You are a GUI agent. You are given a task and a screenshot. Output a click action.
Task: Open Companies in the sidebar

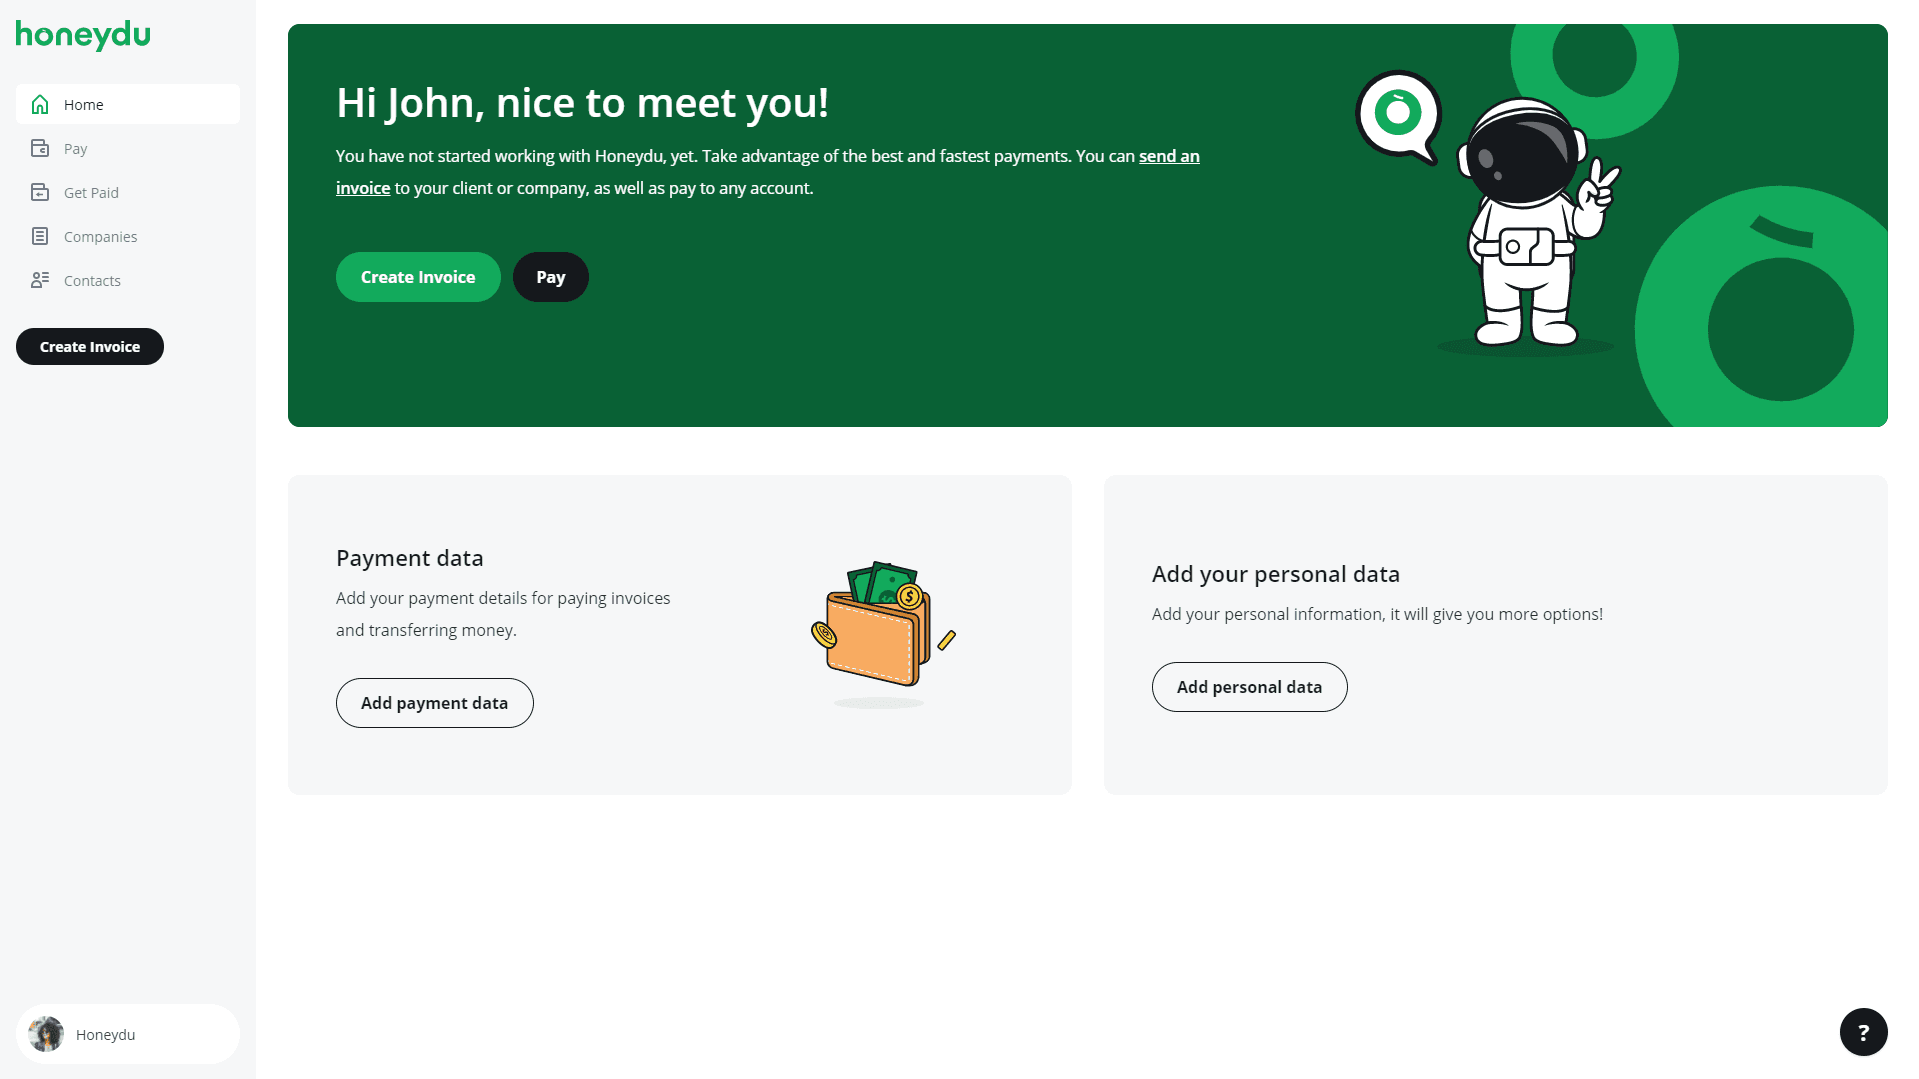click(128, 236)
